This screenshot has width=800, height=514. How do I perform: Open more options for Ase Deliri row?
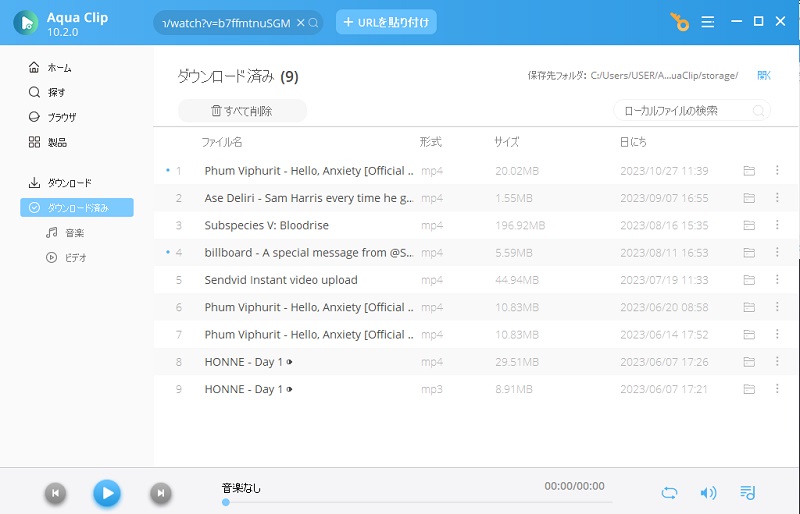[777, 197]
